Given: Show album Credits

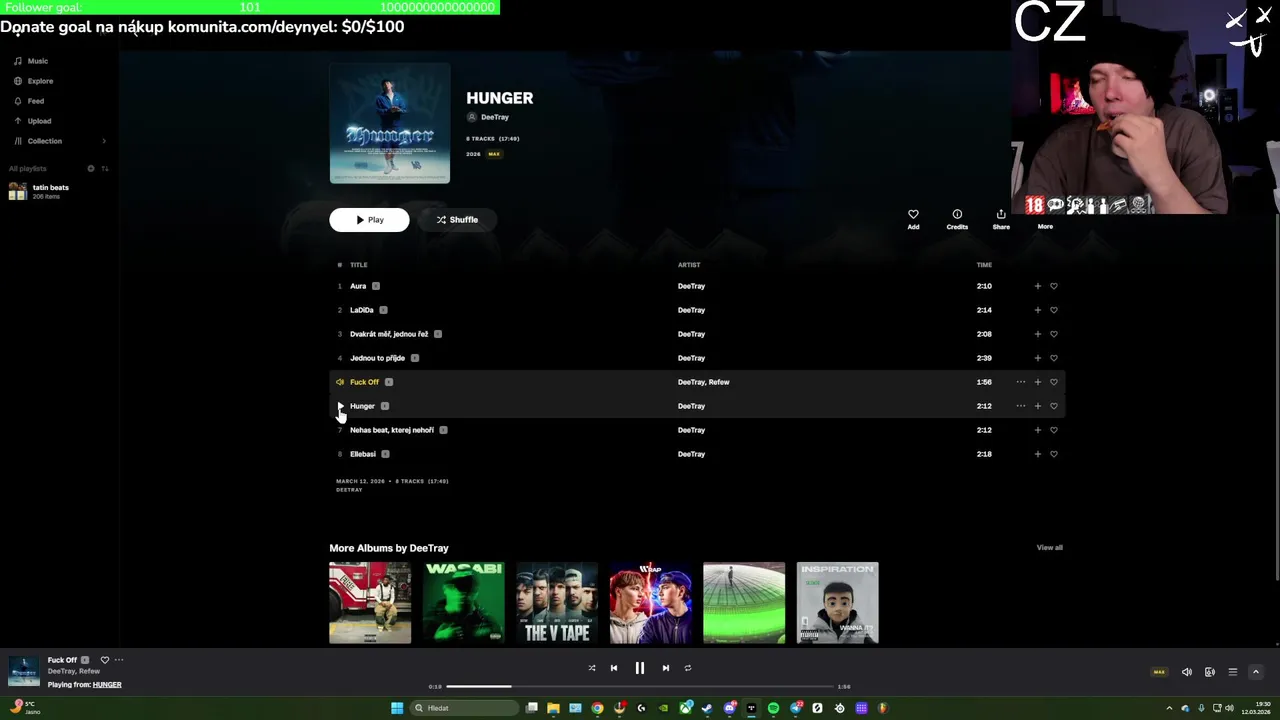Looking at the screenshot, I should coord(957,219).
